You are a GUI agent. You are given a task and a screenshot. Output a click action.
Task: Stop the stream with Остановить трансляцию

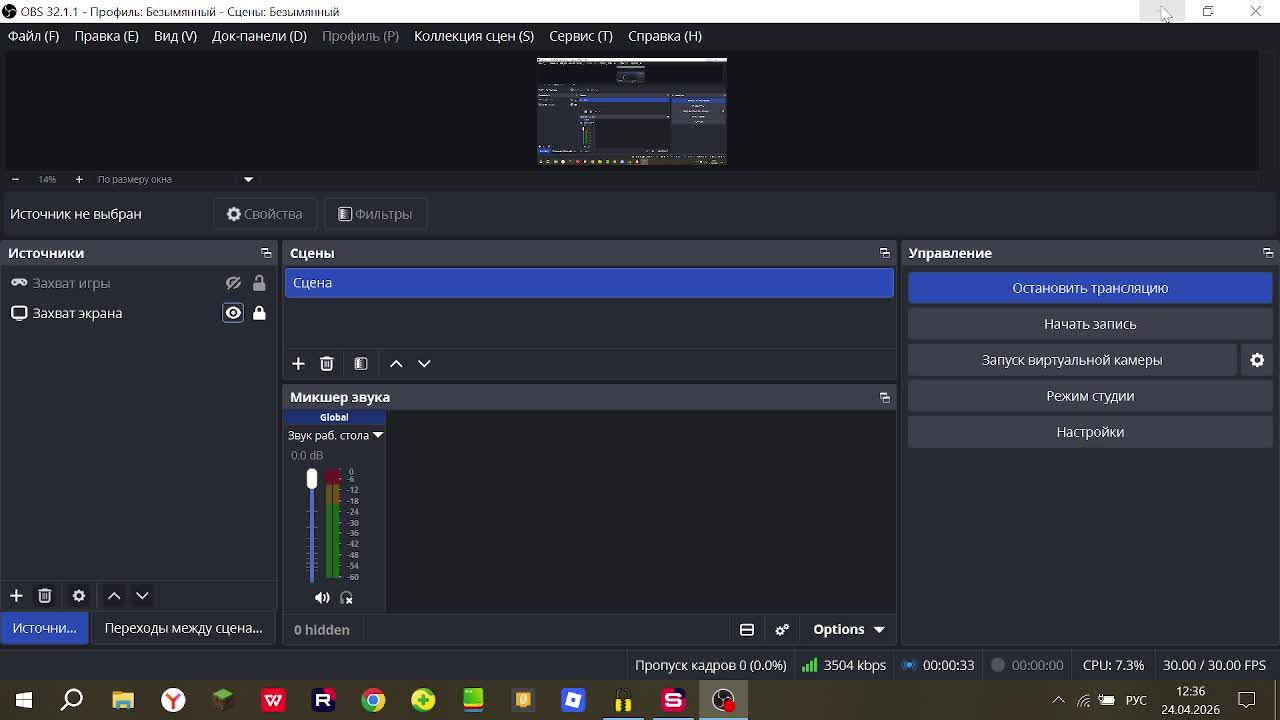point(1090,288)
